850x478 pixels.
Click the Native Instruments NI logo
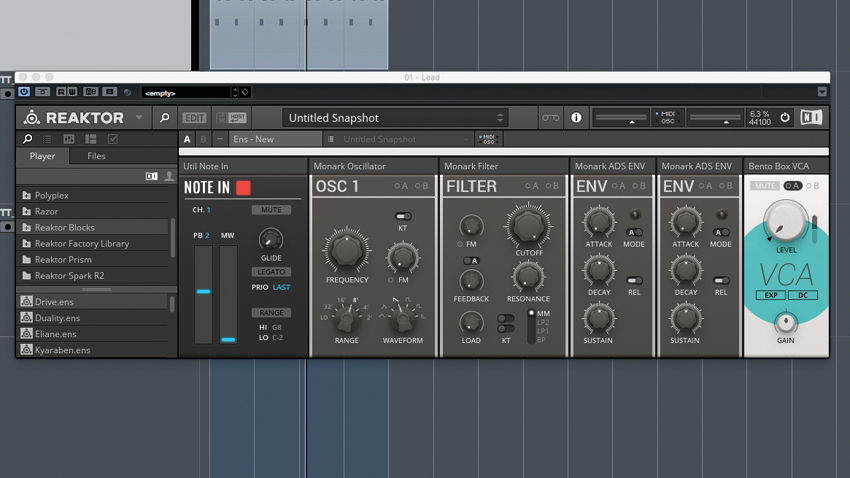[x=811, y=118]
